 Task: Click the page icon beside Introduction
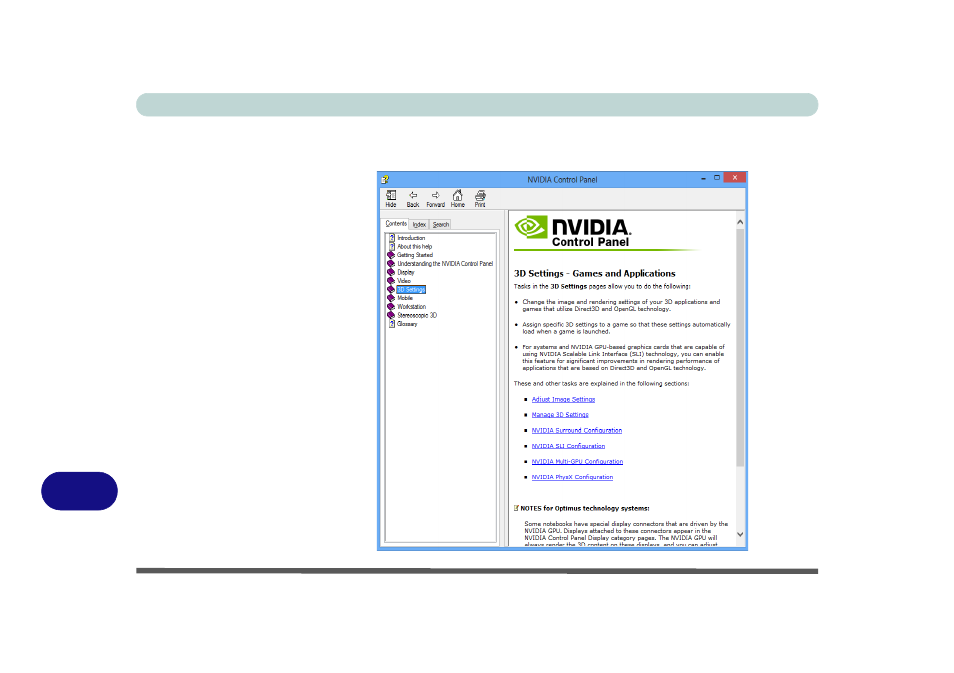[x=392, y=238]
